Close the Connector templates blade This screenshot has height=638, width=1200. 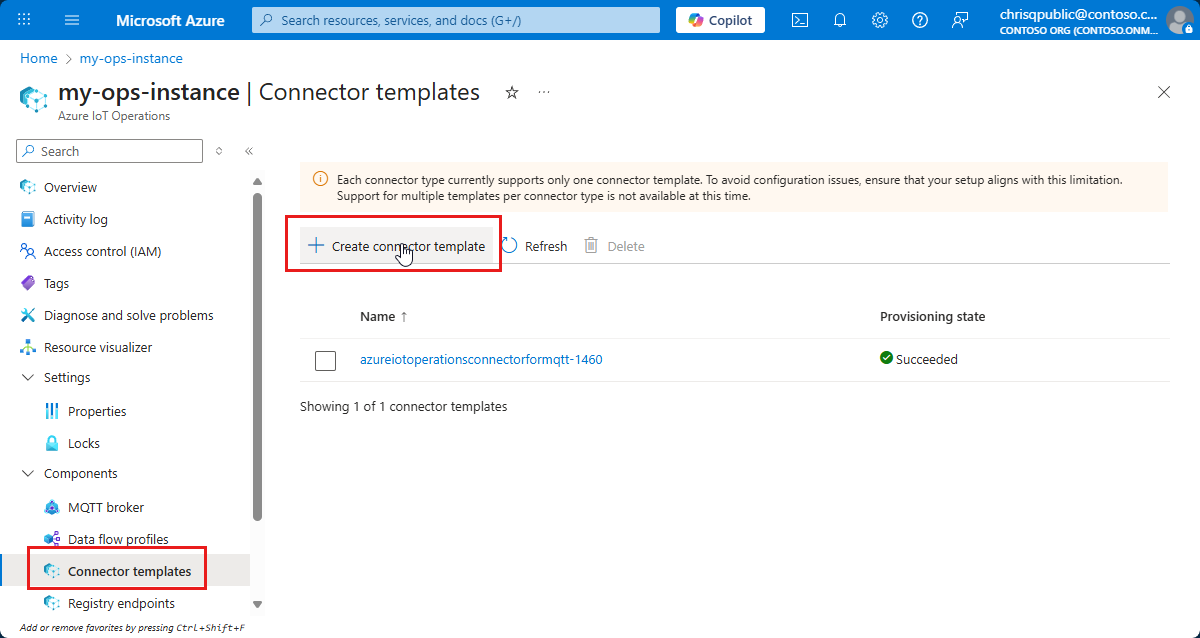(1164, 92)
